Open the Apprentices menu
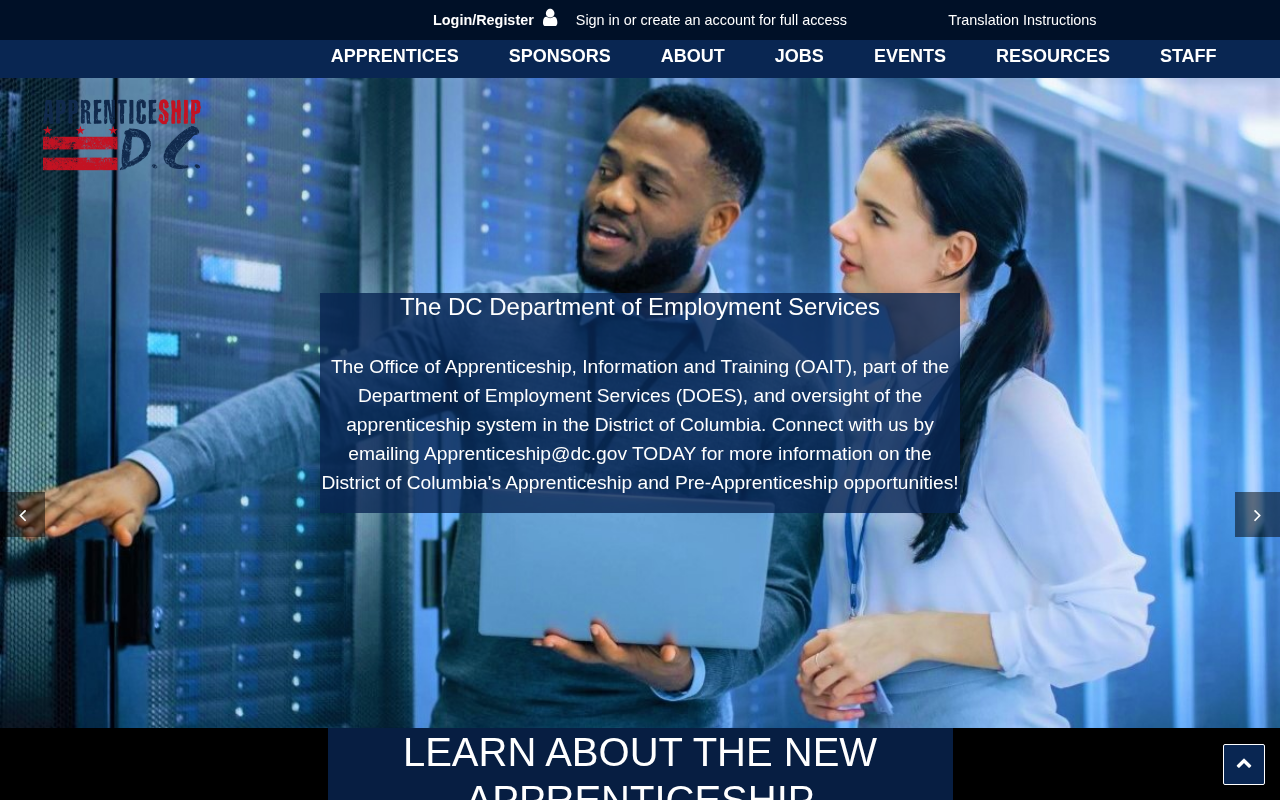The width and height of the screenshot is (1280, 800). pos(395,57)
